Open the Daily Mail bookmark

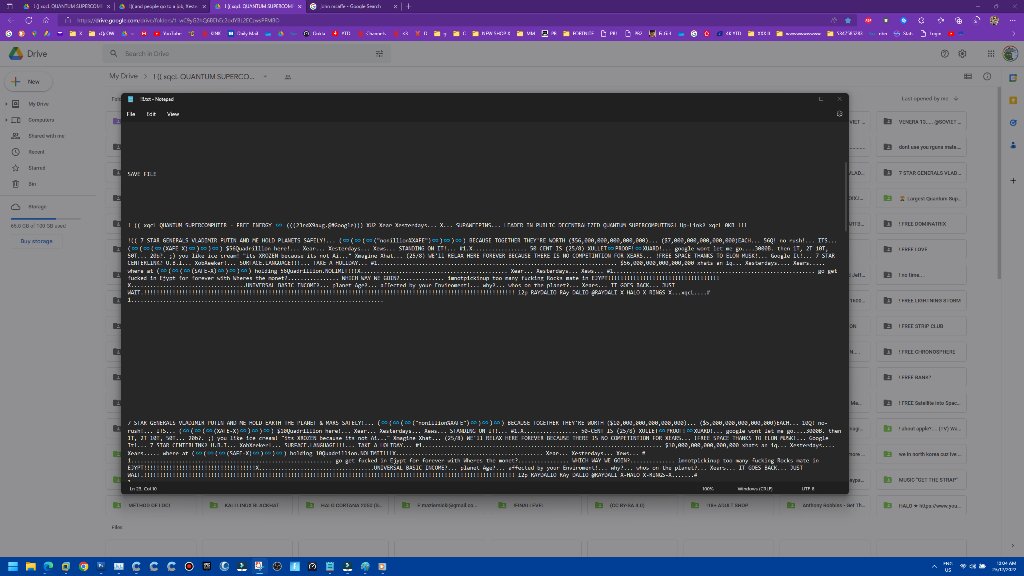click(x=244, y=33)
